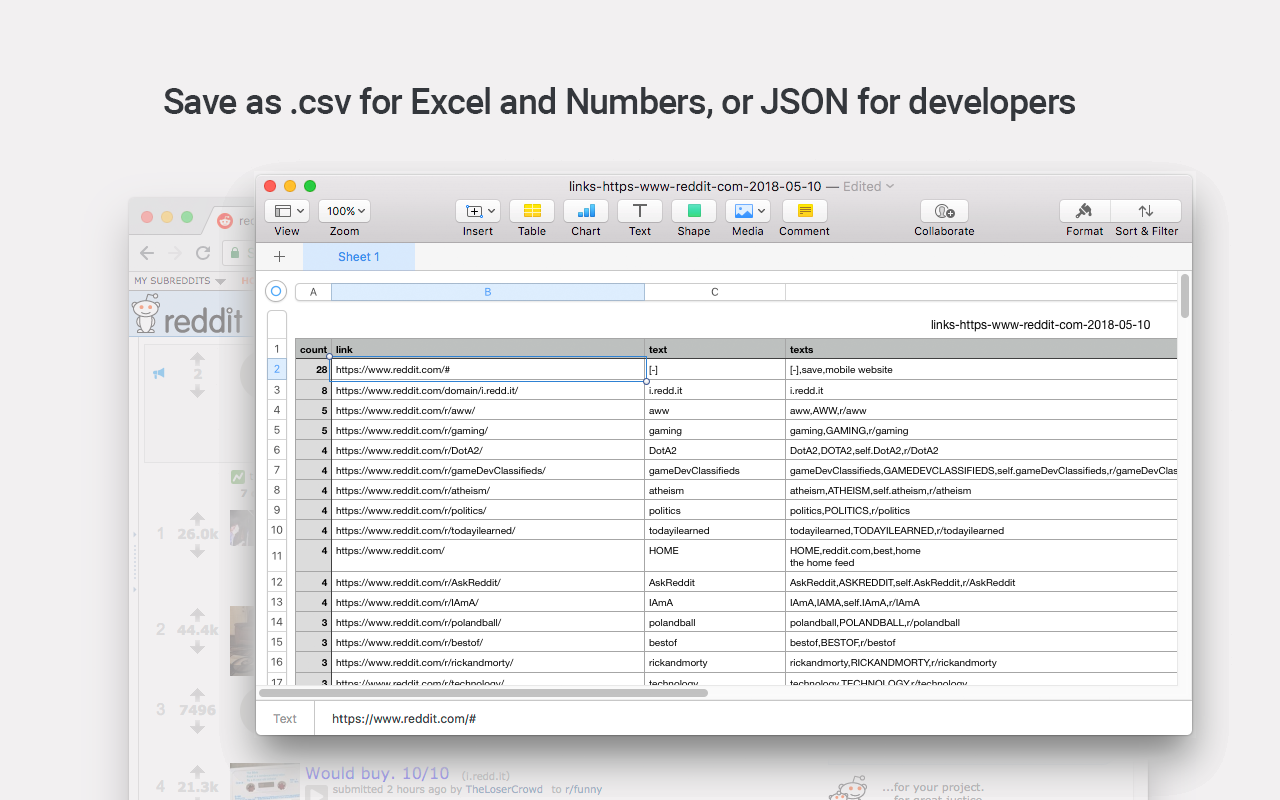Viewport: 1280px width, 800px height.
Task: Click the browser back arrow
Action: [x=147, y=253]
